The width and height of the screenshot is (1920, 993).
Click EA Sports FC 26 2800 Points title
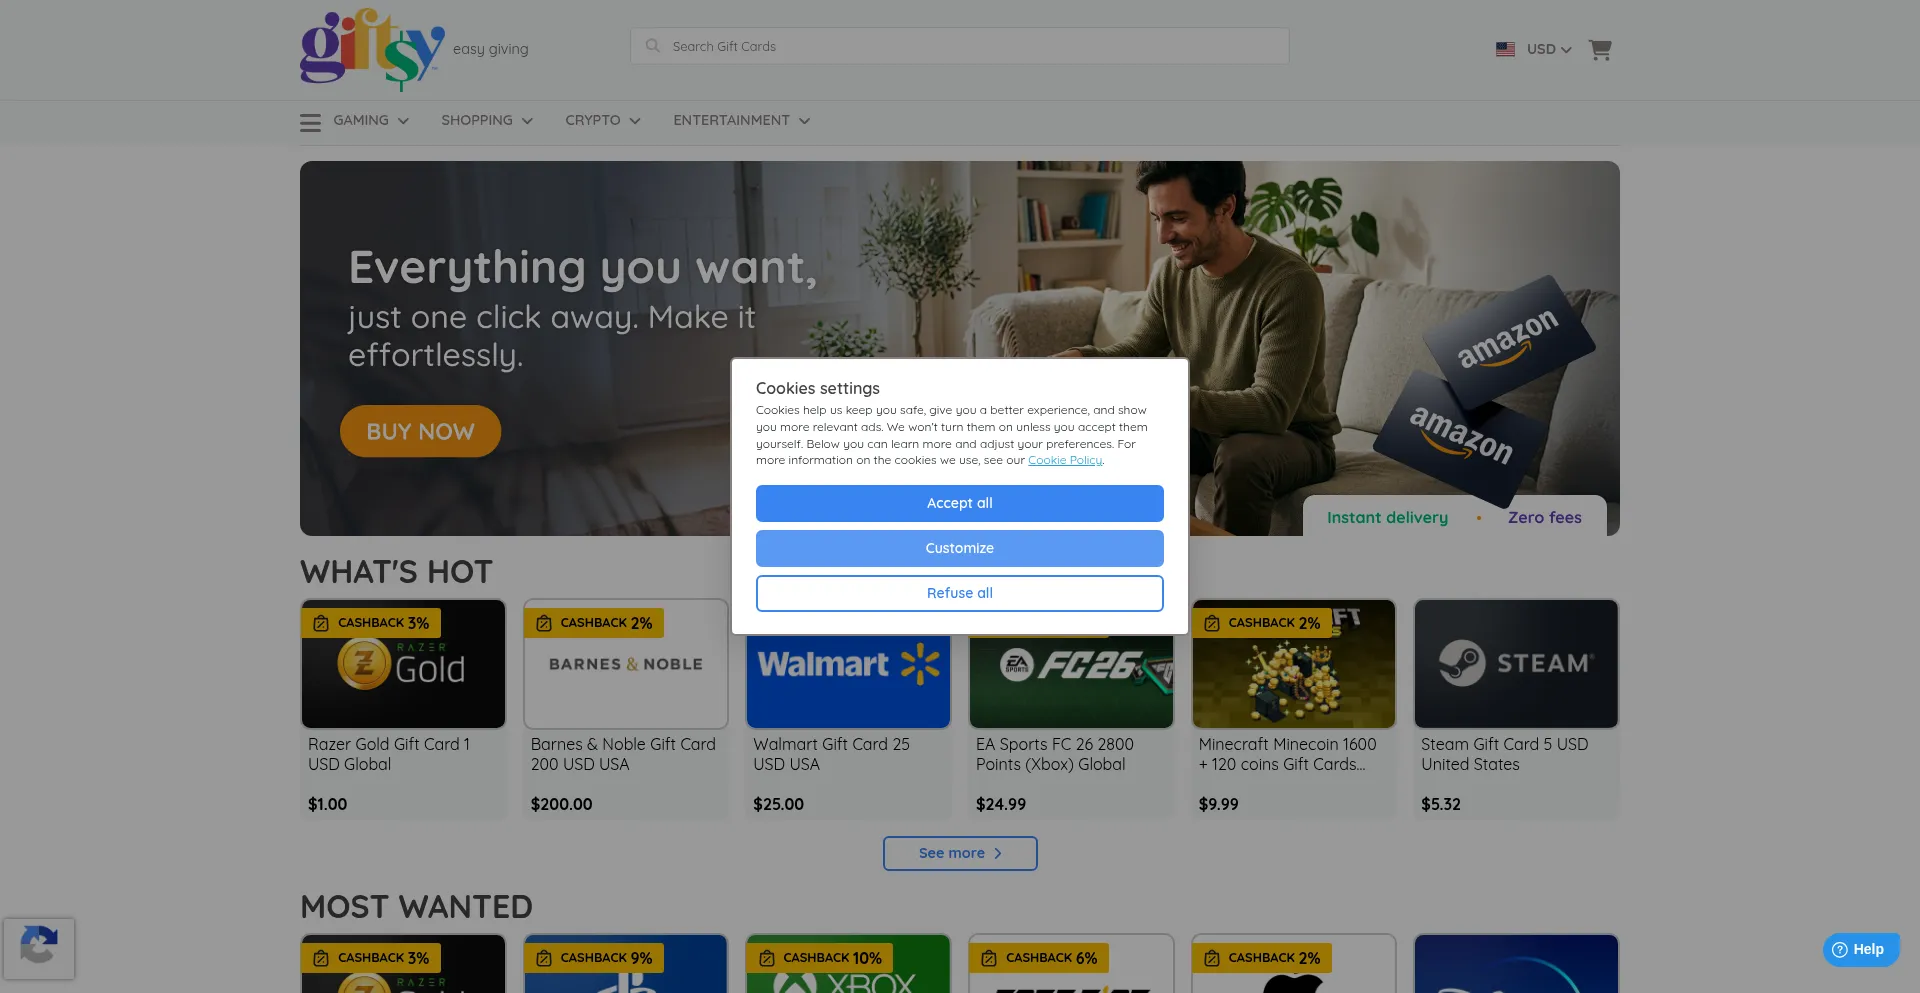point(1055,754)
